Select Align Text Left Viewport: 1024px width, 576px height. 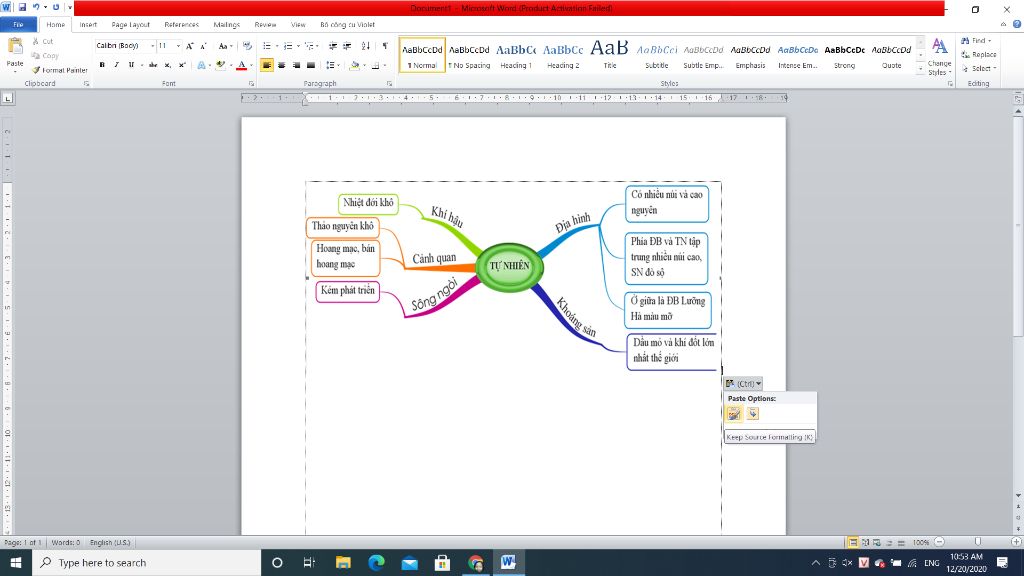266,65
